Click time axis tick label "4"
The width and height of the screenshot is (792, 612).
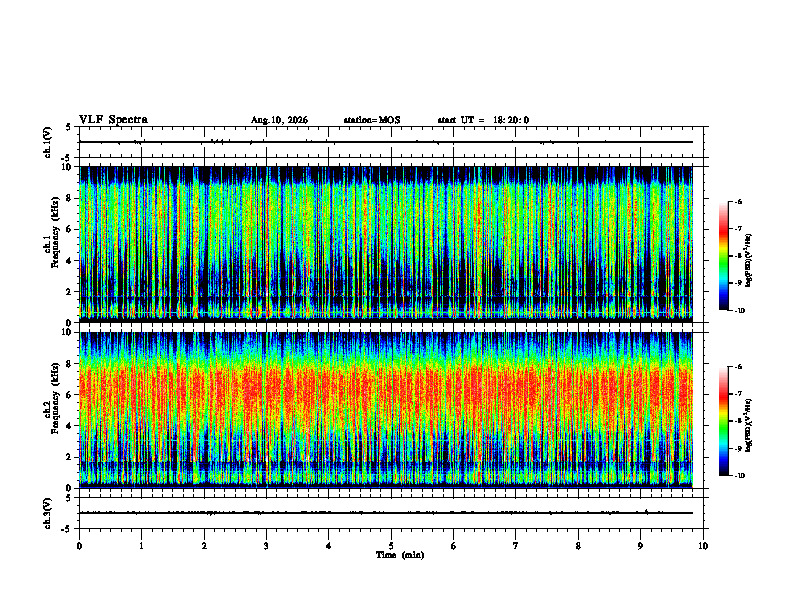tap(329, 546)
